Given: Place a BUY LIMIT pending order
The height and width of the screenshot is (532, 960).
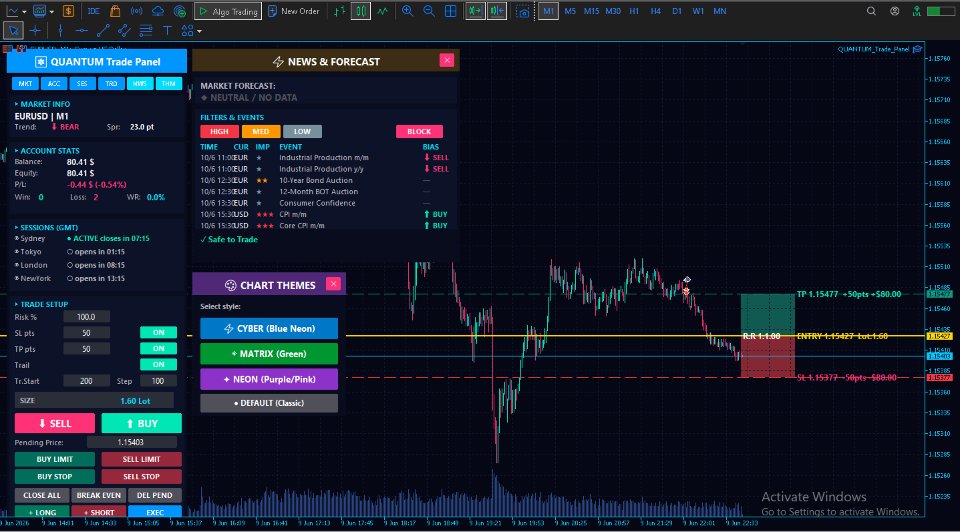Looking at the screenshot, I should coord(54,459).
